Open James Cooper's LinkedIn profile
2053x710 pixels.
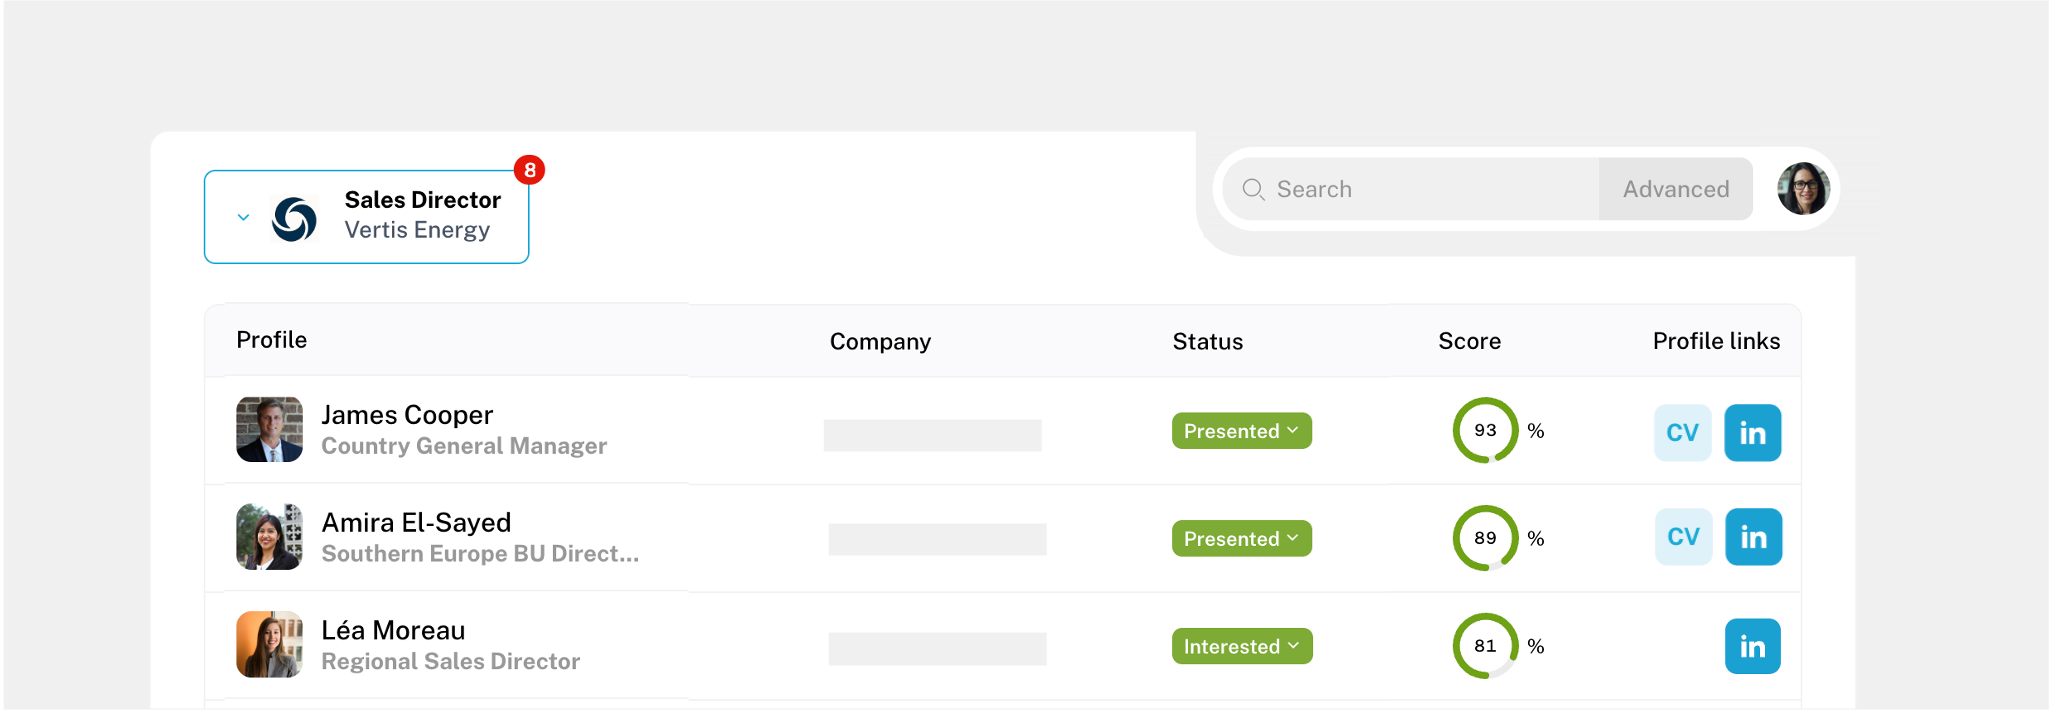coord(1752,433)
